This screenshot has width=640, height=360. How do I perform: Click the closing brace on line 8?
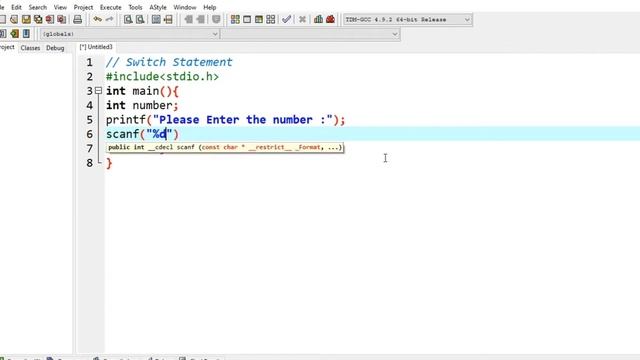coord(109,163)
